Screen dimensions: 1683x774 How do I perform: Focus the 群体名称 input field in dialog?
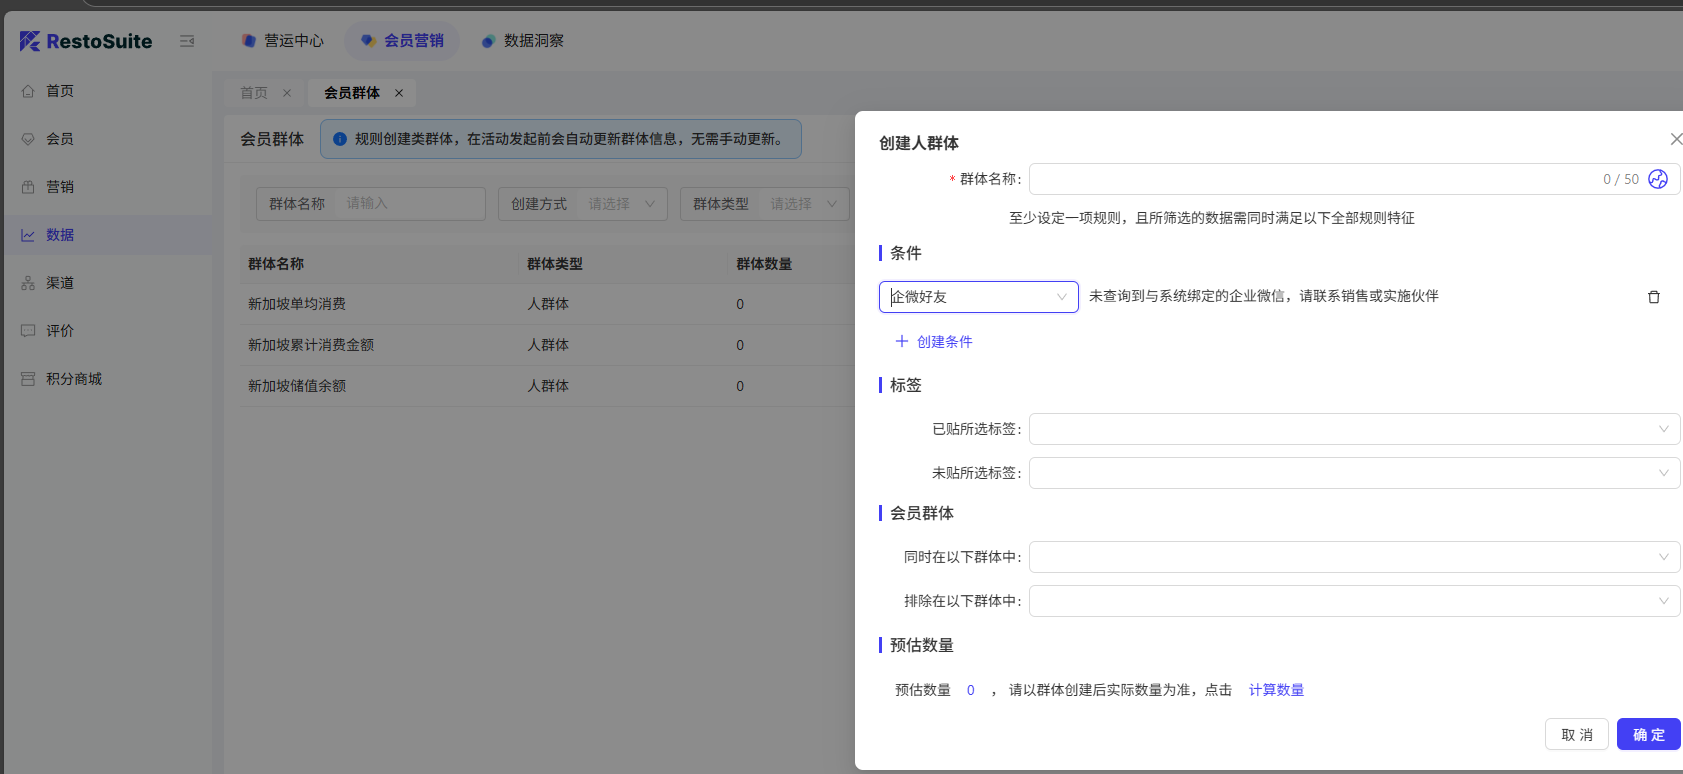click(x=1310, y=179)
